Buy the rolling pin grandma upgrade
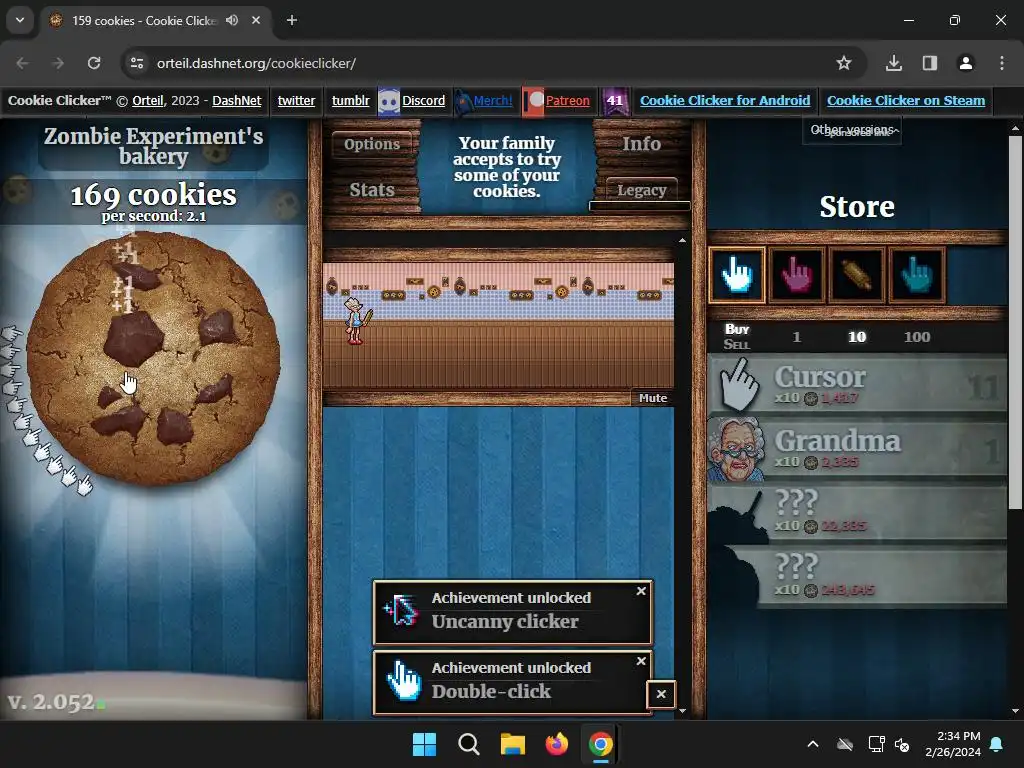This screenshot has width=1024, height=768. (x=857, y=274)
